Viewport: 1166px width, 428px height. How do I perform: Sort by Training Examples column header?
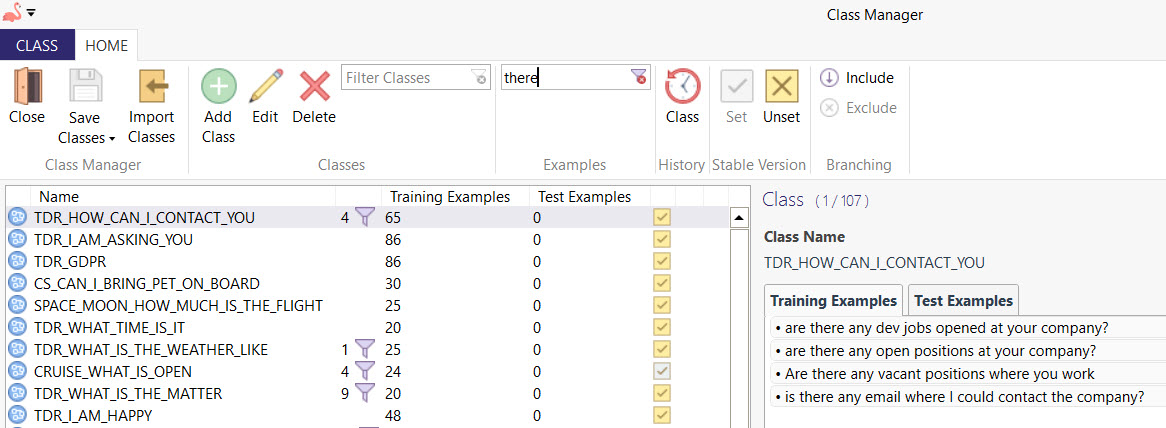tap(449, 197)
